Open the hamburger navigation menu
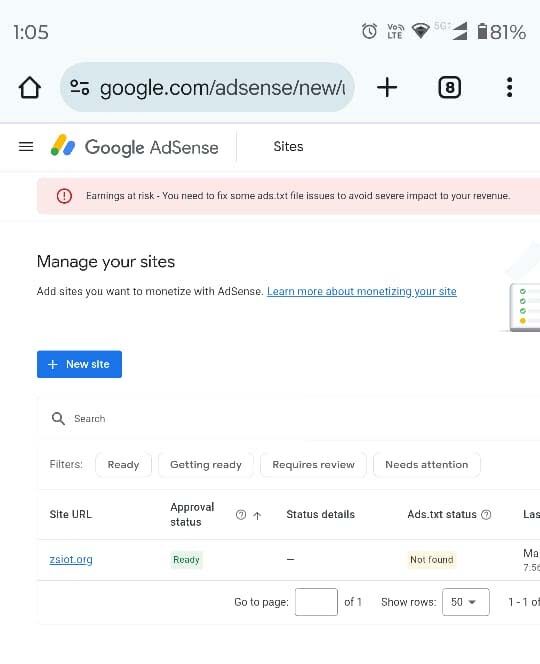Image resolution: width=540 pixels, height=664 pixels. click(x=26, y=147)
